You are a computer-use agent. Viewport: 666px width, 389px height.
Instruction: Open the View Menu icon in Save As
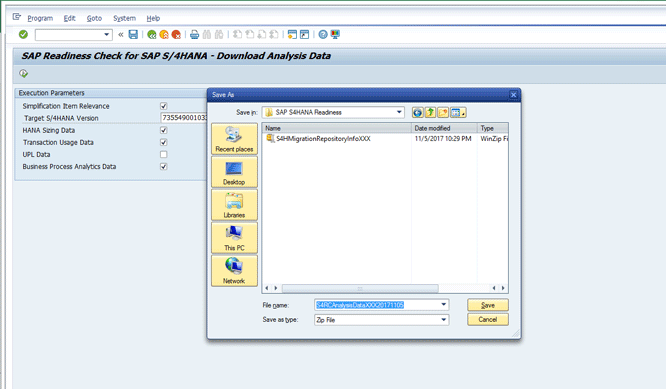458,113
